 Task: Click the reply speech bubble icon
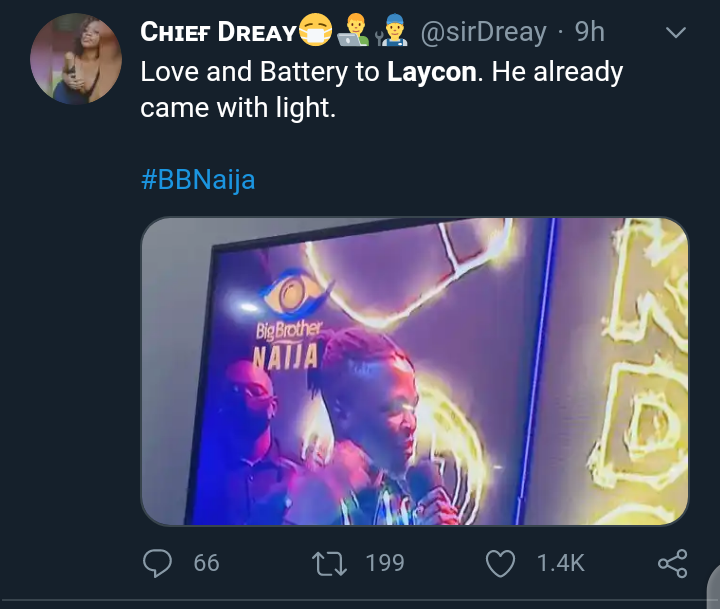159,563
